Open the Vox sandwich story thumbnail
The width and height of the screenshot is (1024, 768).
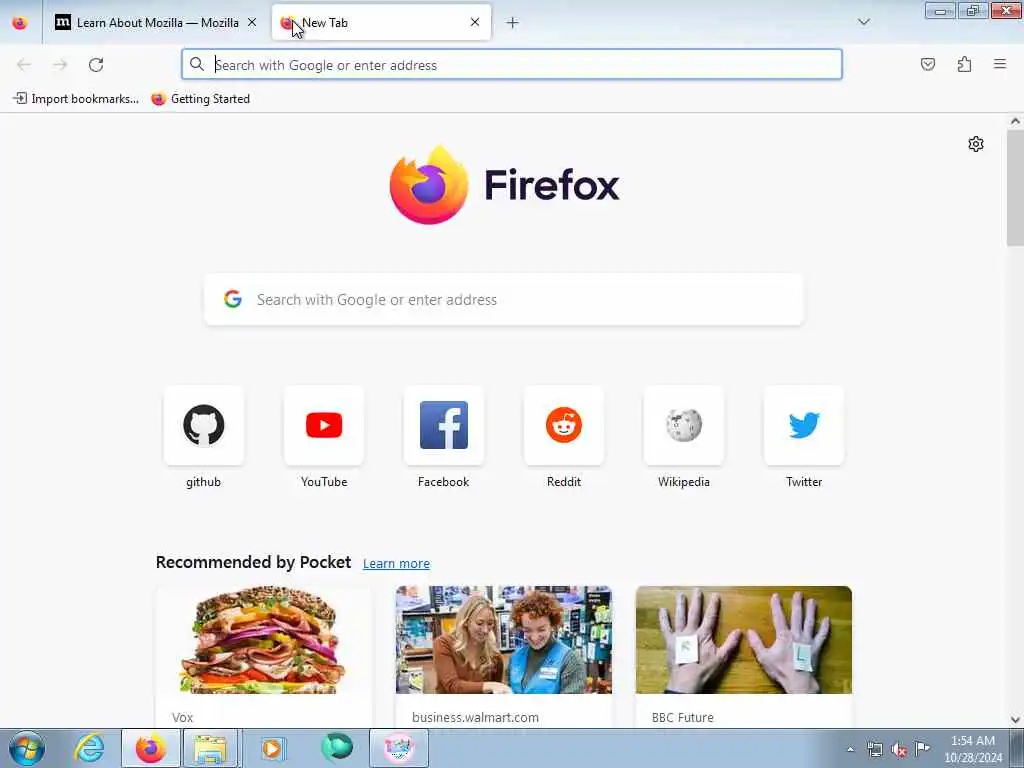[x=264, y=640]
